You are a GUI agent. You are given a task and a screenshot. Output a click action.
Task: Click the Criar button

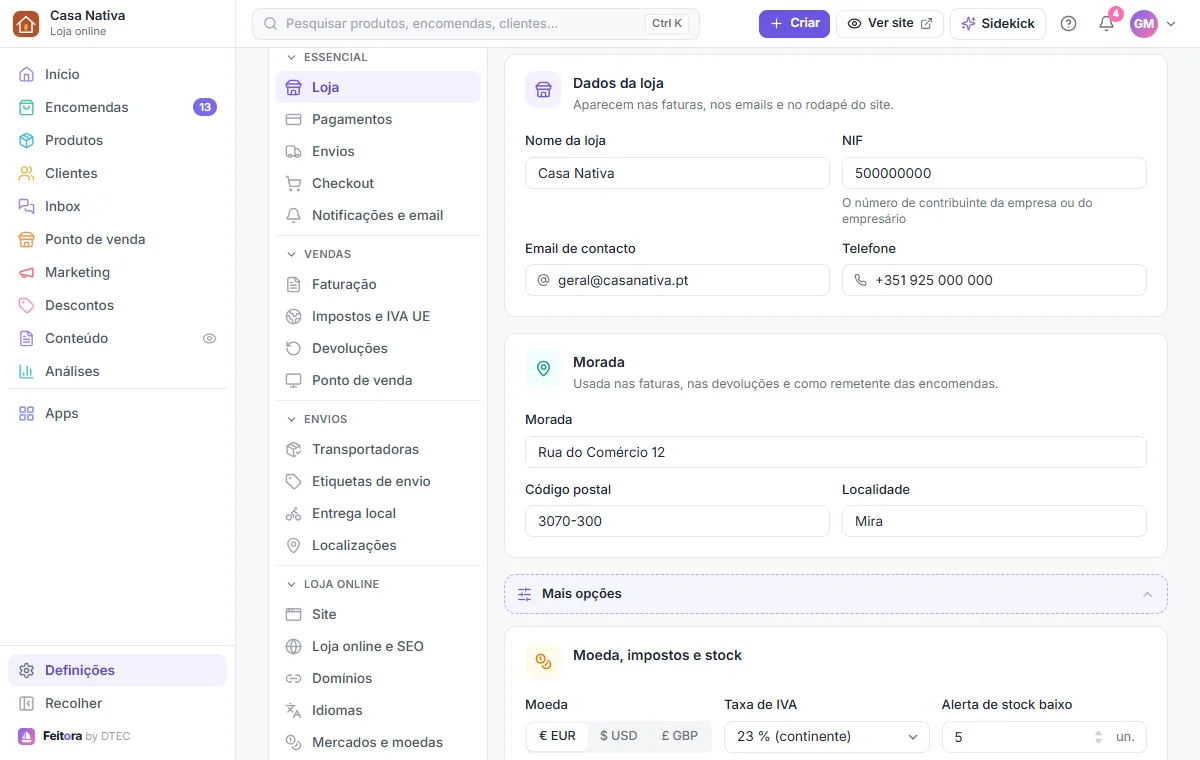tap(794, 23)
